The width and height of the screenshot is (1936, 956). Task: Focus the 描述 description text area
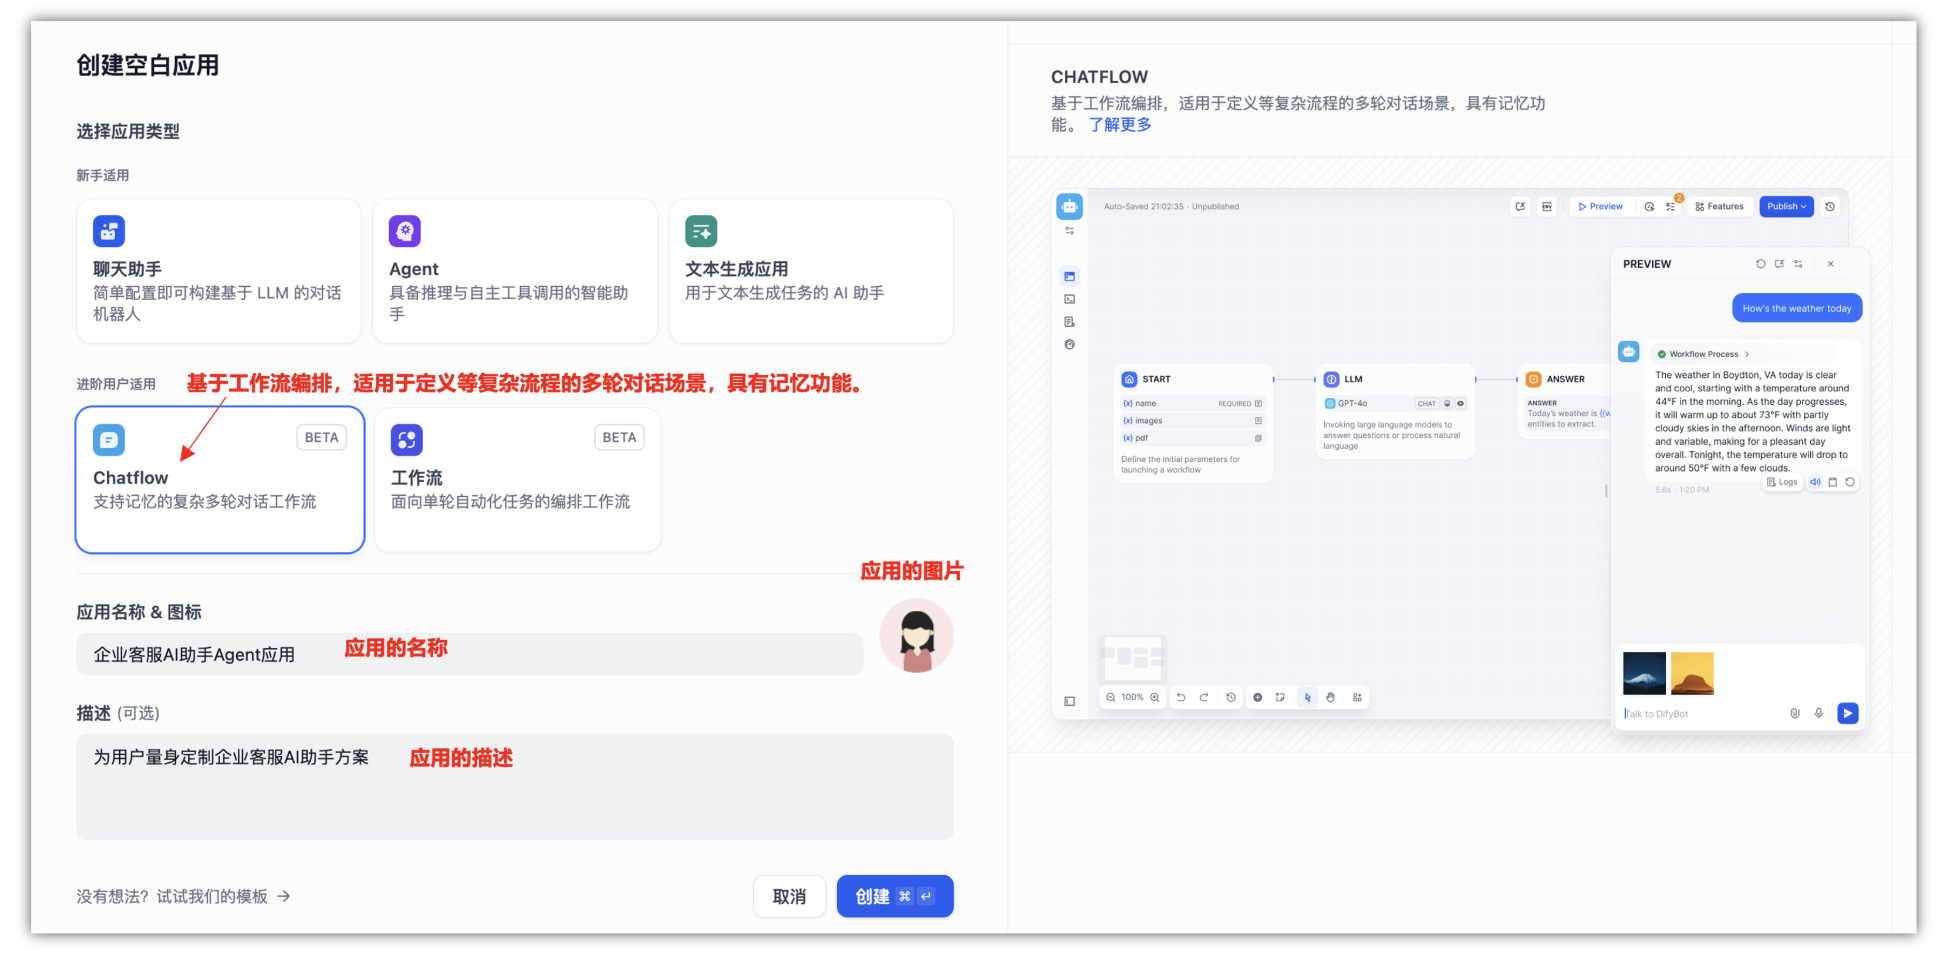(x=515, y=787)
